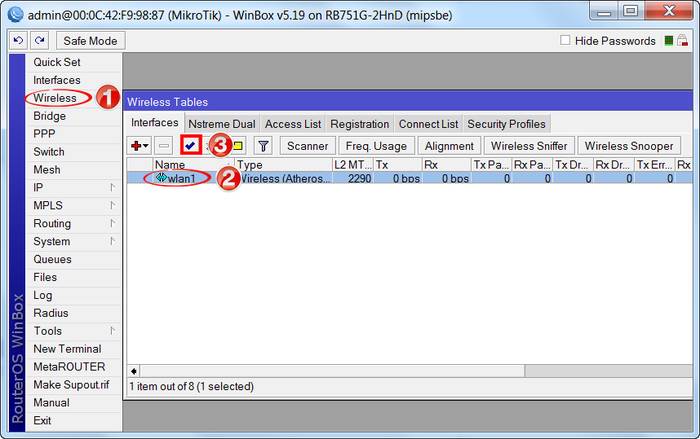Open the red plus add dropdown
This screenshot has height=439, width=700.
point(139,146)
